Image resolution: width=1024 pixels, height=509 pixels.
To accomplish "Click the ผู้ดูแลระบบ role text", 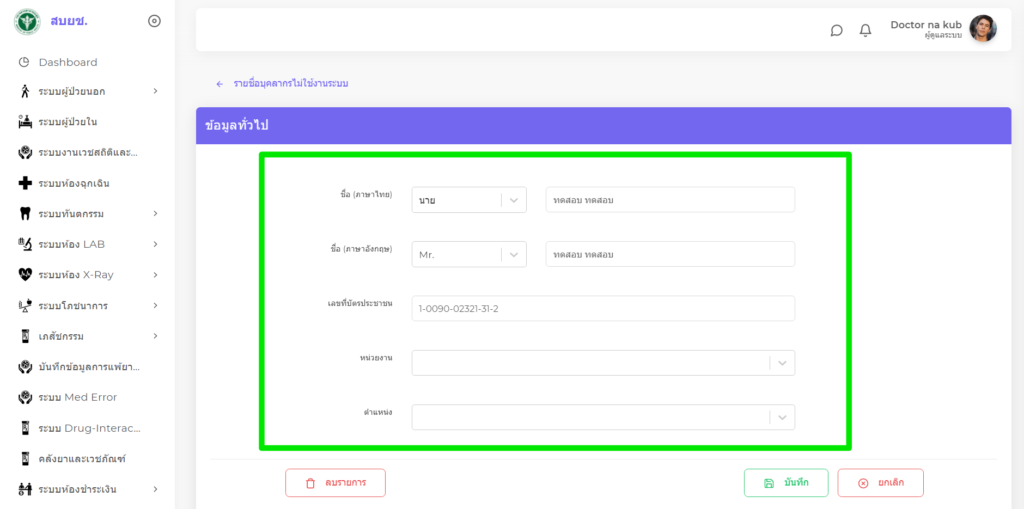I will (x=943, y=35).
